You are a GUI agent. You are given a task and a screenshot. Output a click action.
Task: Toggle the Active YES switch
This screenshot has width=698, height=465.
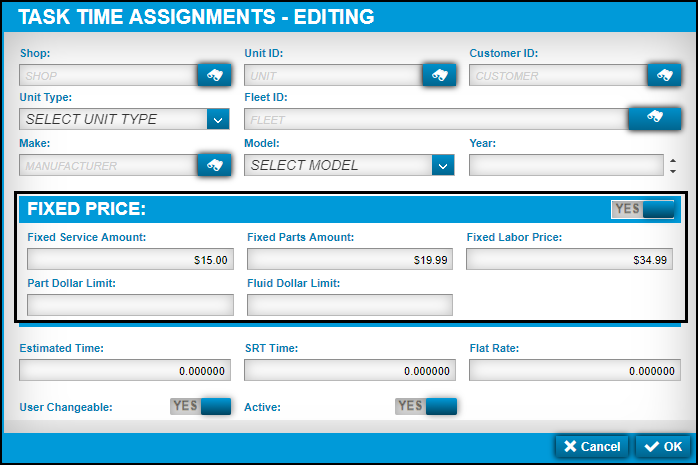tap(426, 406)
